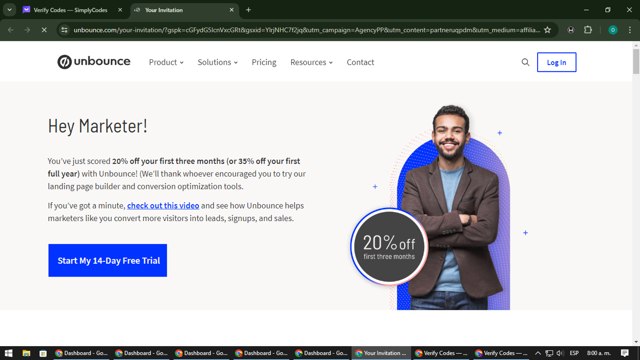The image size is (640, 360).
Task: Stop page loading with the X button
Action: (x=44, y=30)
